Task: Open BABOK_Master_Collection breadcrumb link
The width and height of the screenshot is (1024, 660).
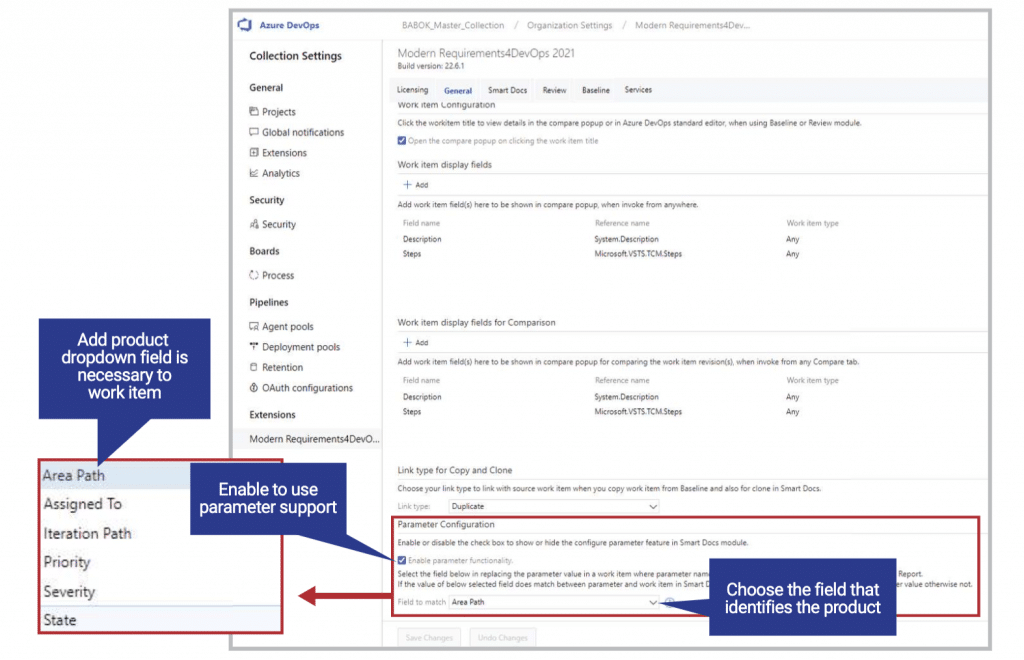Action: coord(453,25)
